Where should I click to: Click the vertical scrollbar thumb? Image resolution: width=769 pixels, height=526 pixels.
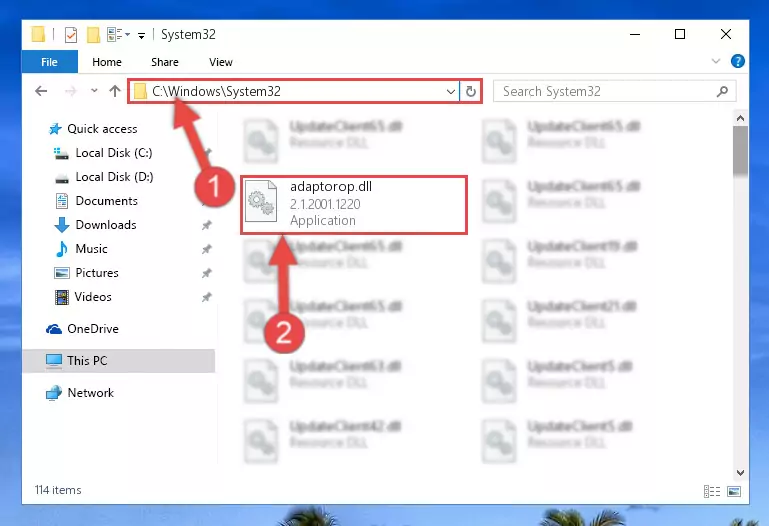(x=741, y=150)
